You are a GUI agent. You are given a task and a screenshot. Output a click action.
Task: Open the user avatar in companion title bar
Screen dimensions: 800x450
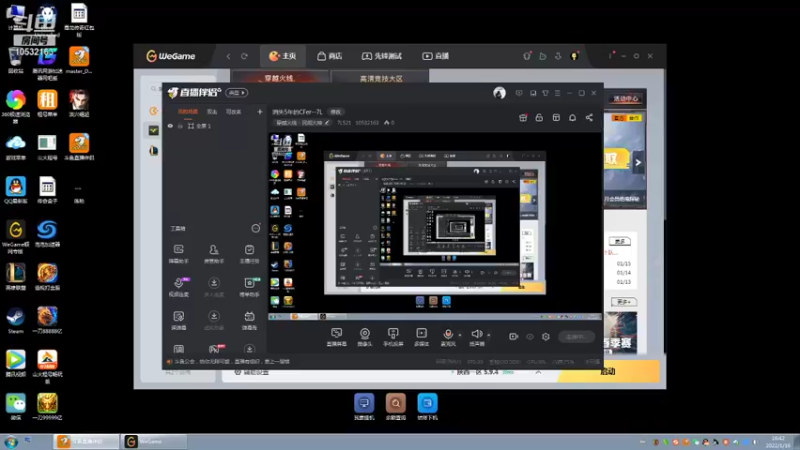(499, 93)
